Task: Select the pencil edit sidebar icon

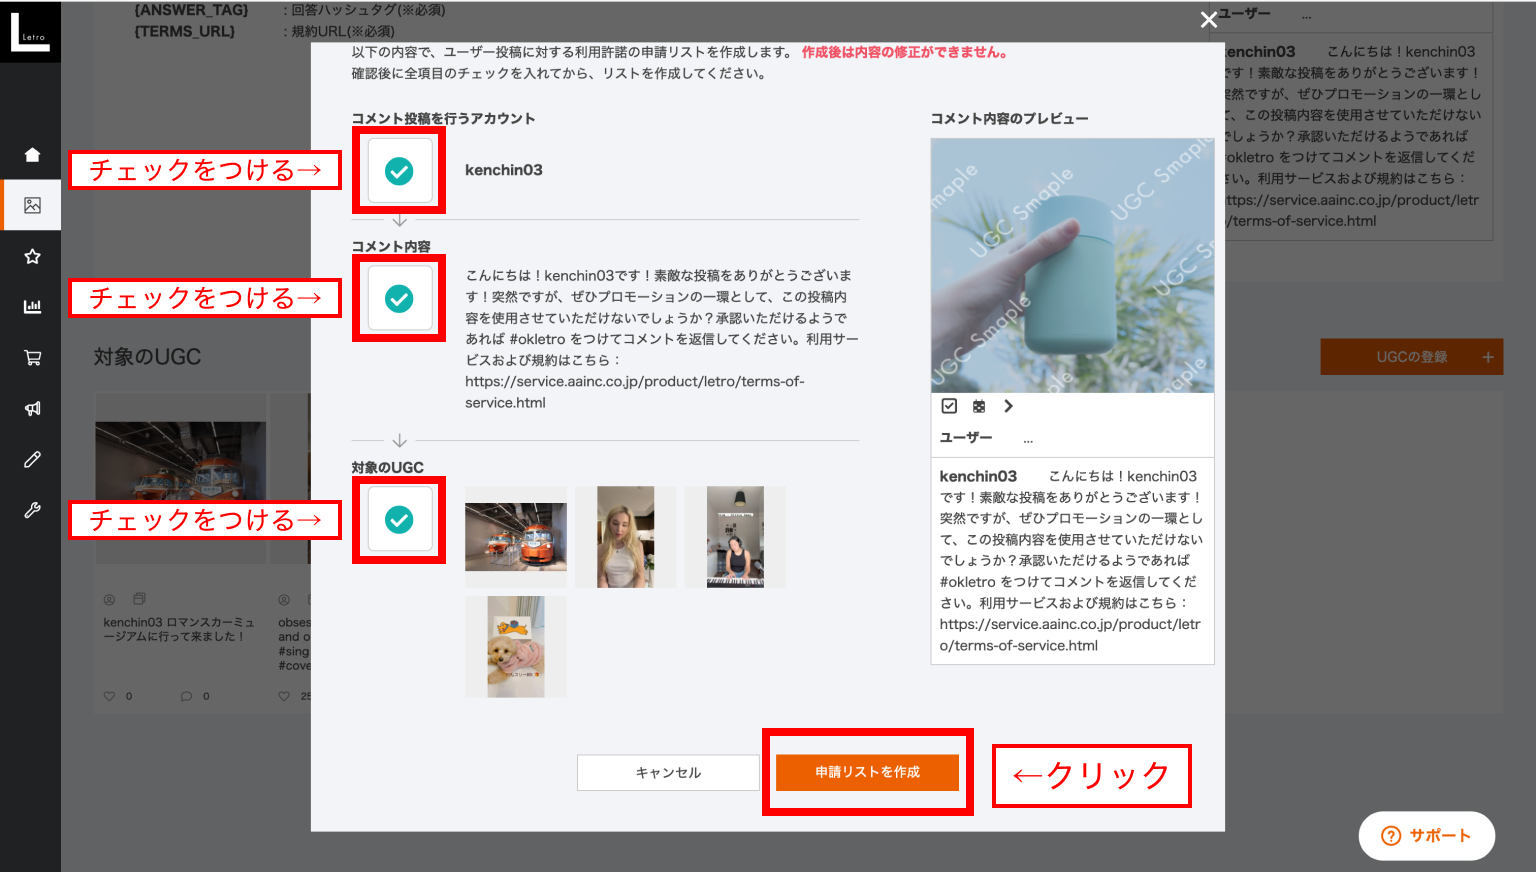Action: coord(32,459)
